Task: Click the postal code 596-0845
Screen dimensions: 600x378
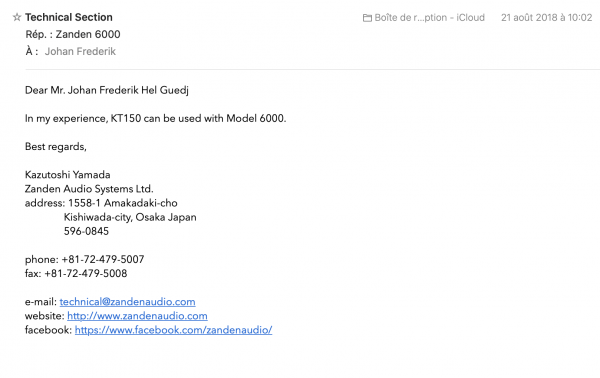Action: [x=86, y=231]
